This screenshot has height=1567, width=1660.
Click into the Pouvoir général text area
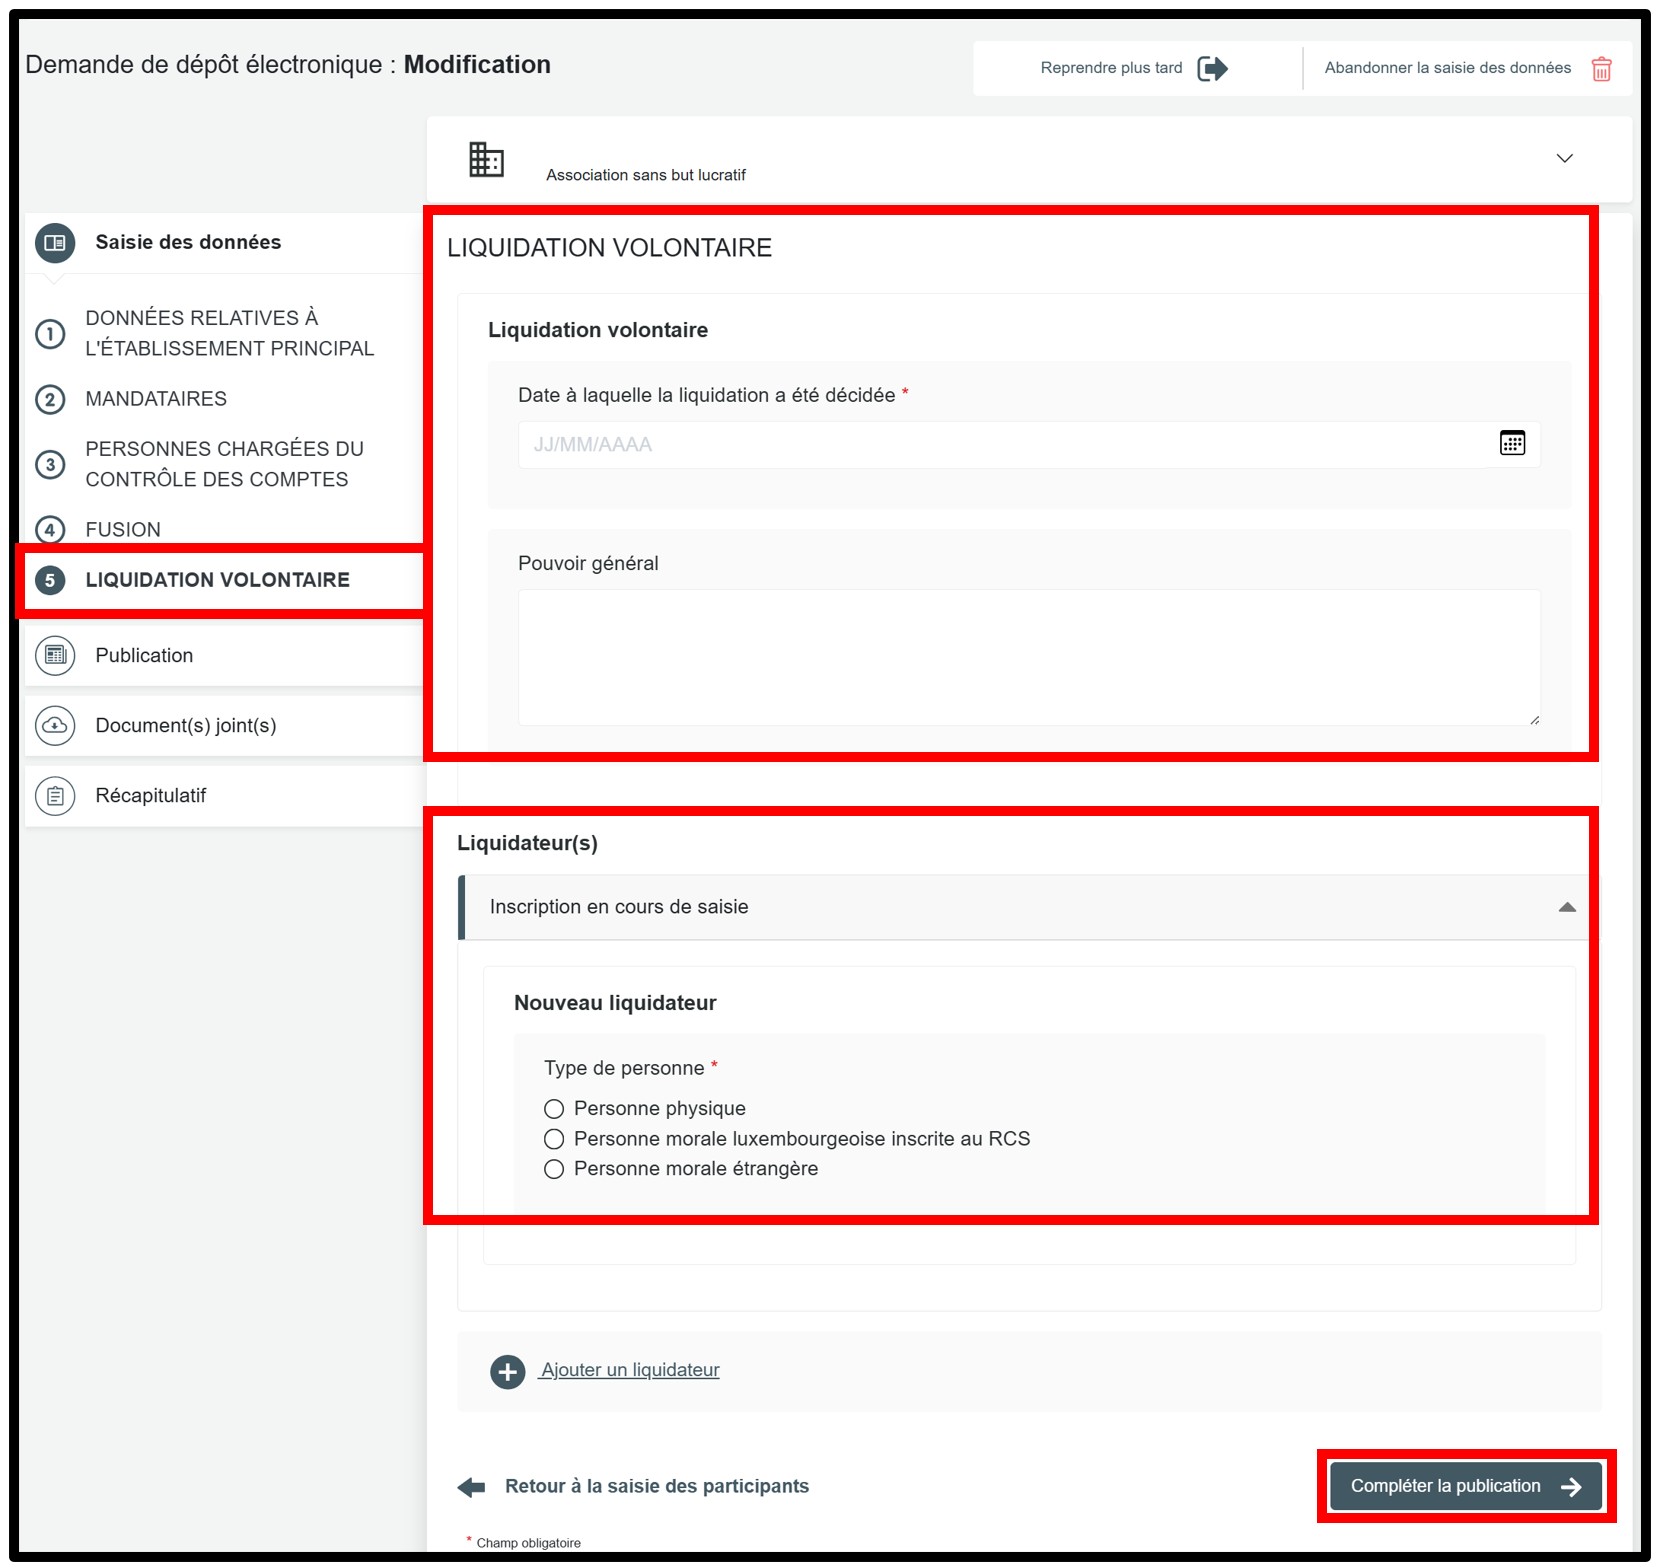[x=1028, y=657]
